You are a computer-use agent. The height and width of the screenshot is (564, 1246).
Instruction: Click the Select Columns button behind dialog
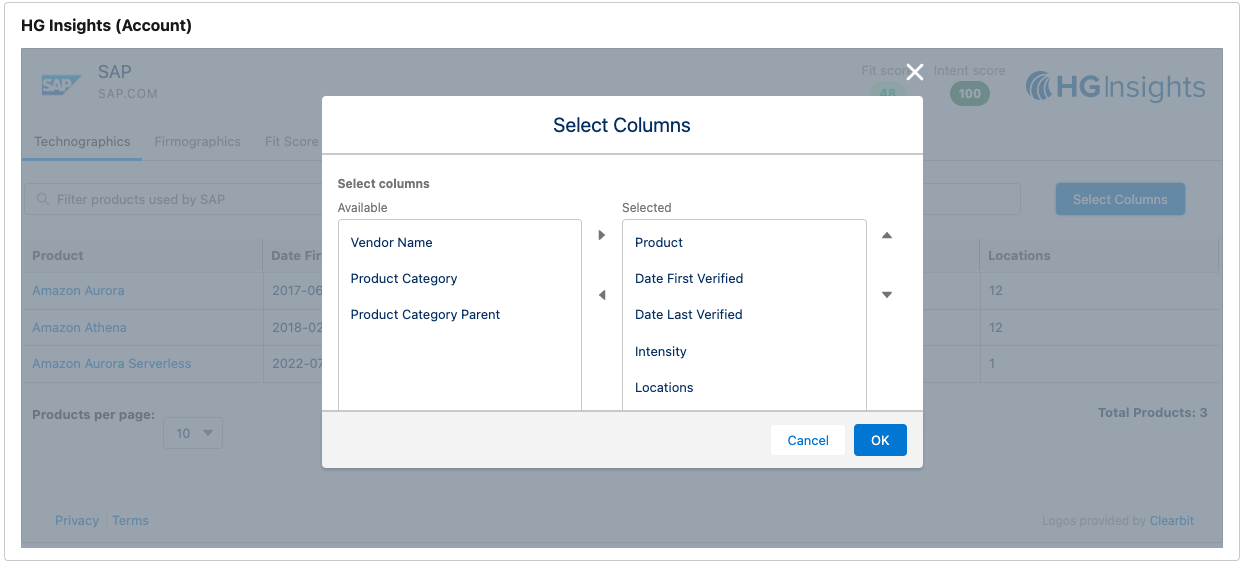pyautogui.click(x=1120, y=199)
